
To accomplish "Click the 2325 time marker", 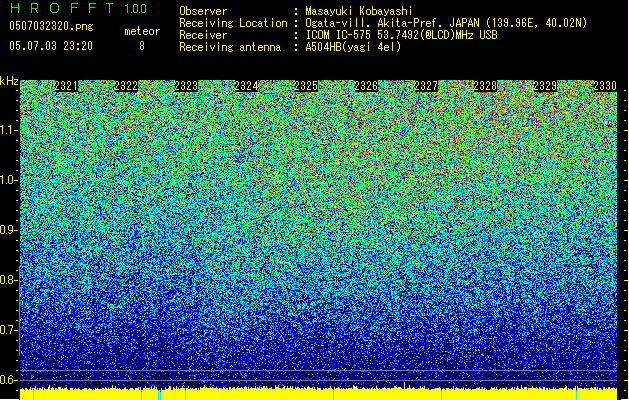I will [306, 86].
